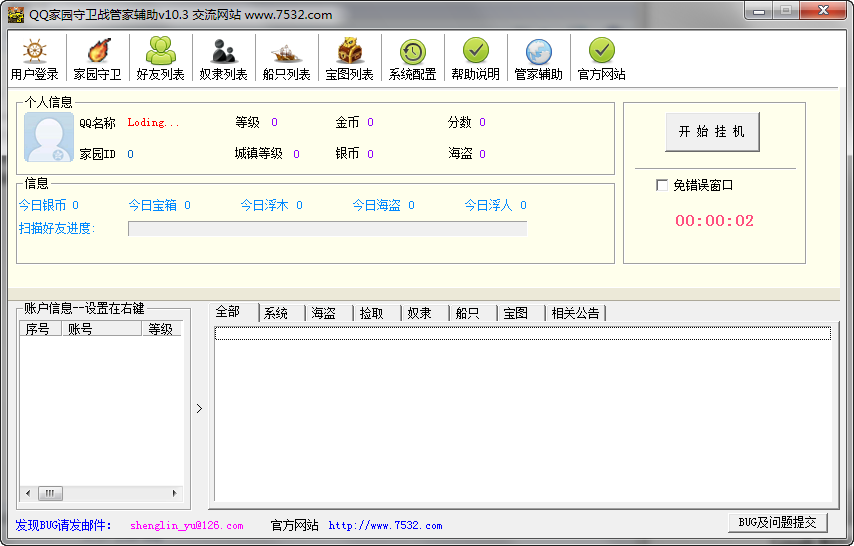Click the 海盗 label in 个人信息

point(460,154)
